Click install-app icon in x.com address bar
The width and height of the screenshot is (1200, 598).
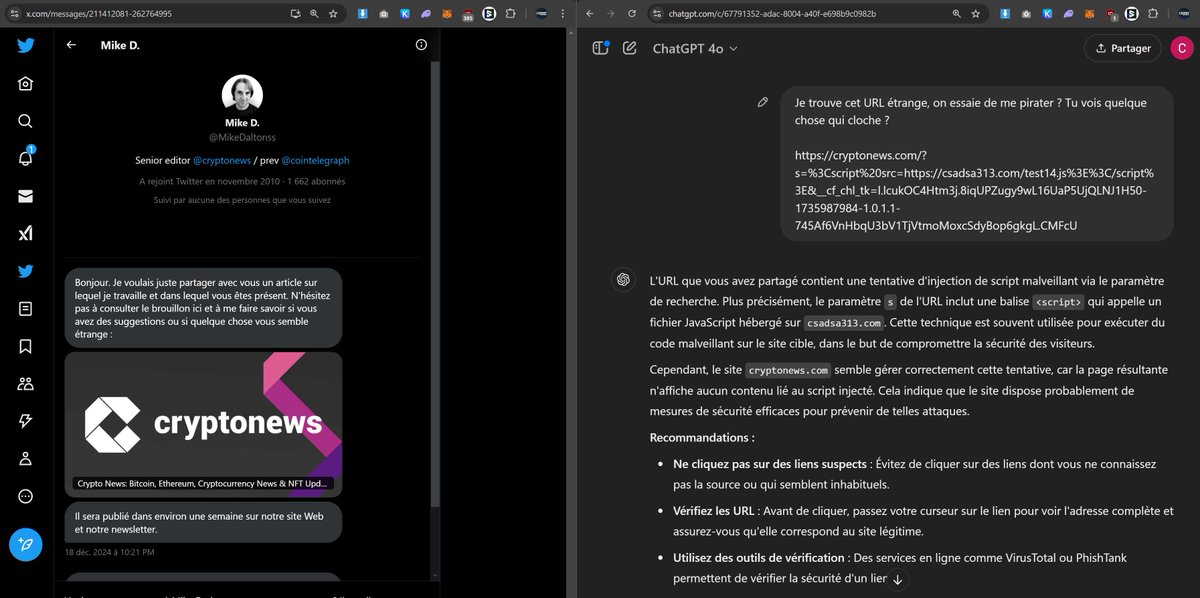[x=295, y=14]
